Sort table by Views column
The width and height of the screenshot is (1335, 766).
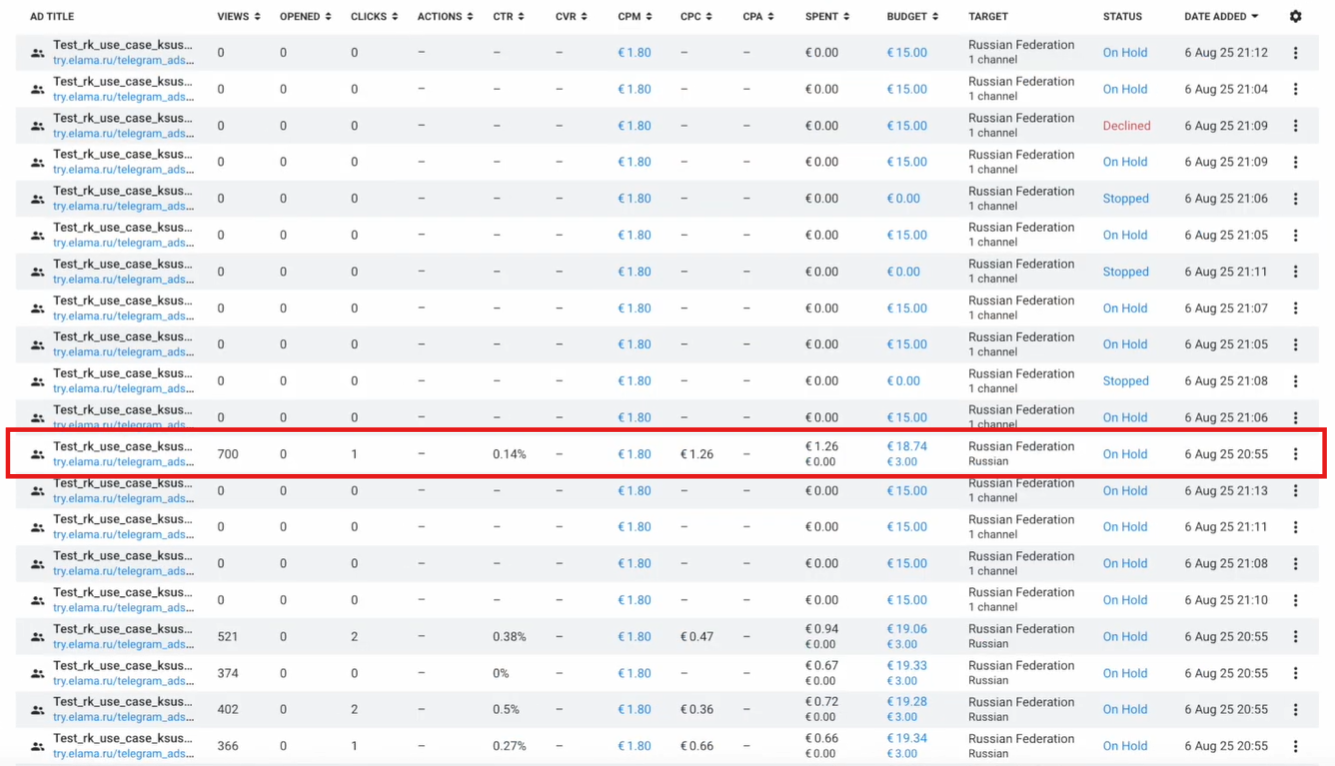[238, 17]
